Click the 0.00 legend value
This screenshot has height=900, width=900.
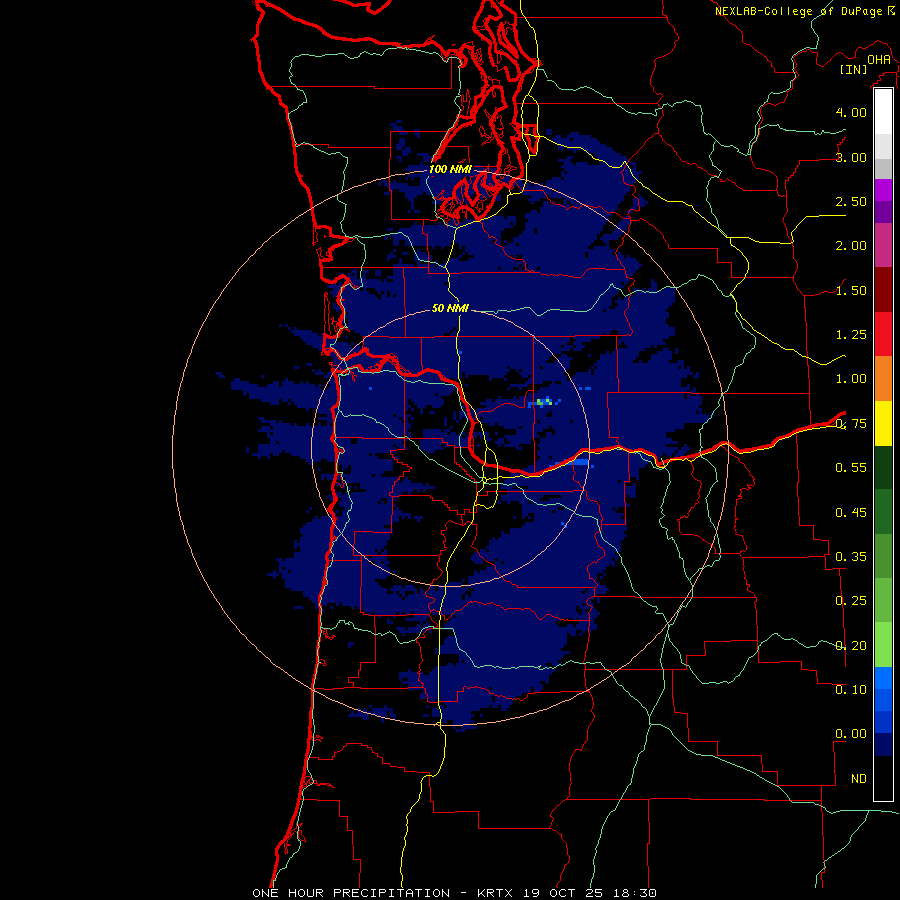click(x=851, y=734)
